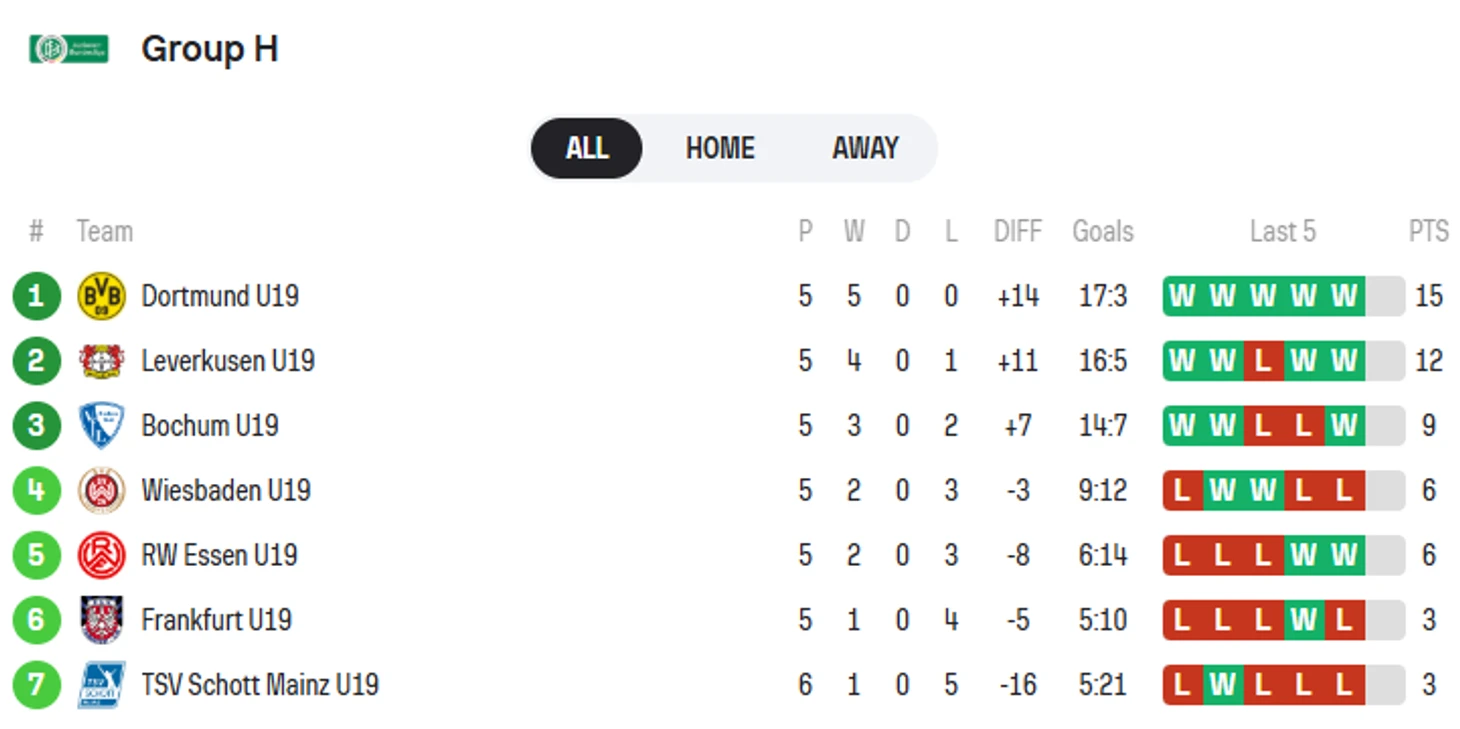Click the RW Essen U19 club crest
Image resolution: width=1460 pixels, height=729 pixels.
tap(101, 556)
